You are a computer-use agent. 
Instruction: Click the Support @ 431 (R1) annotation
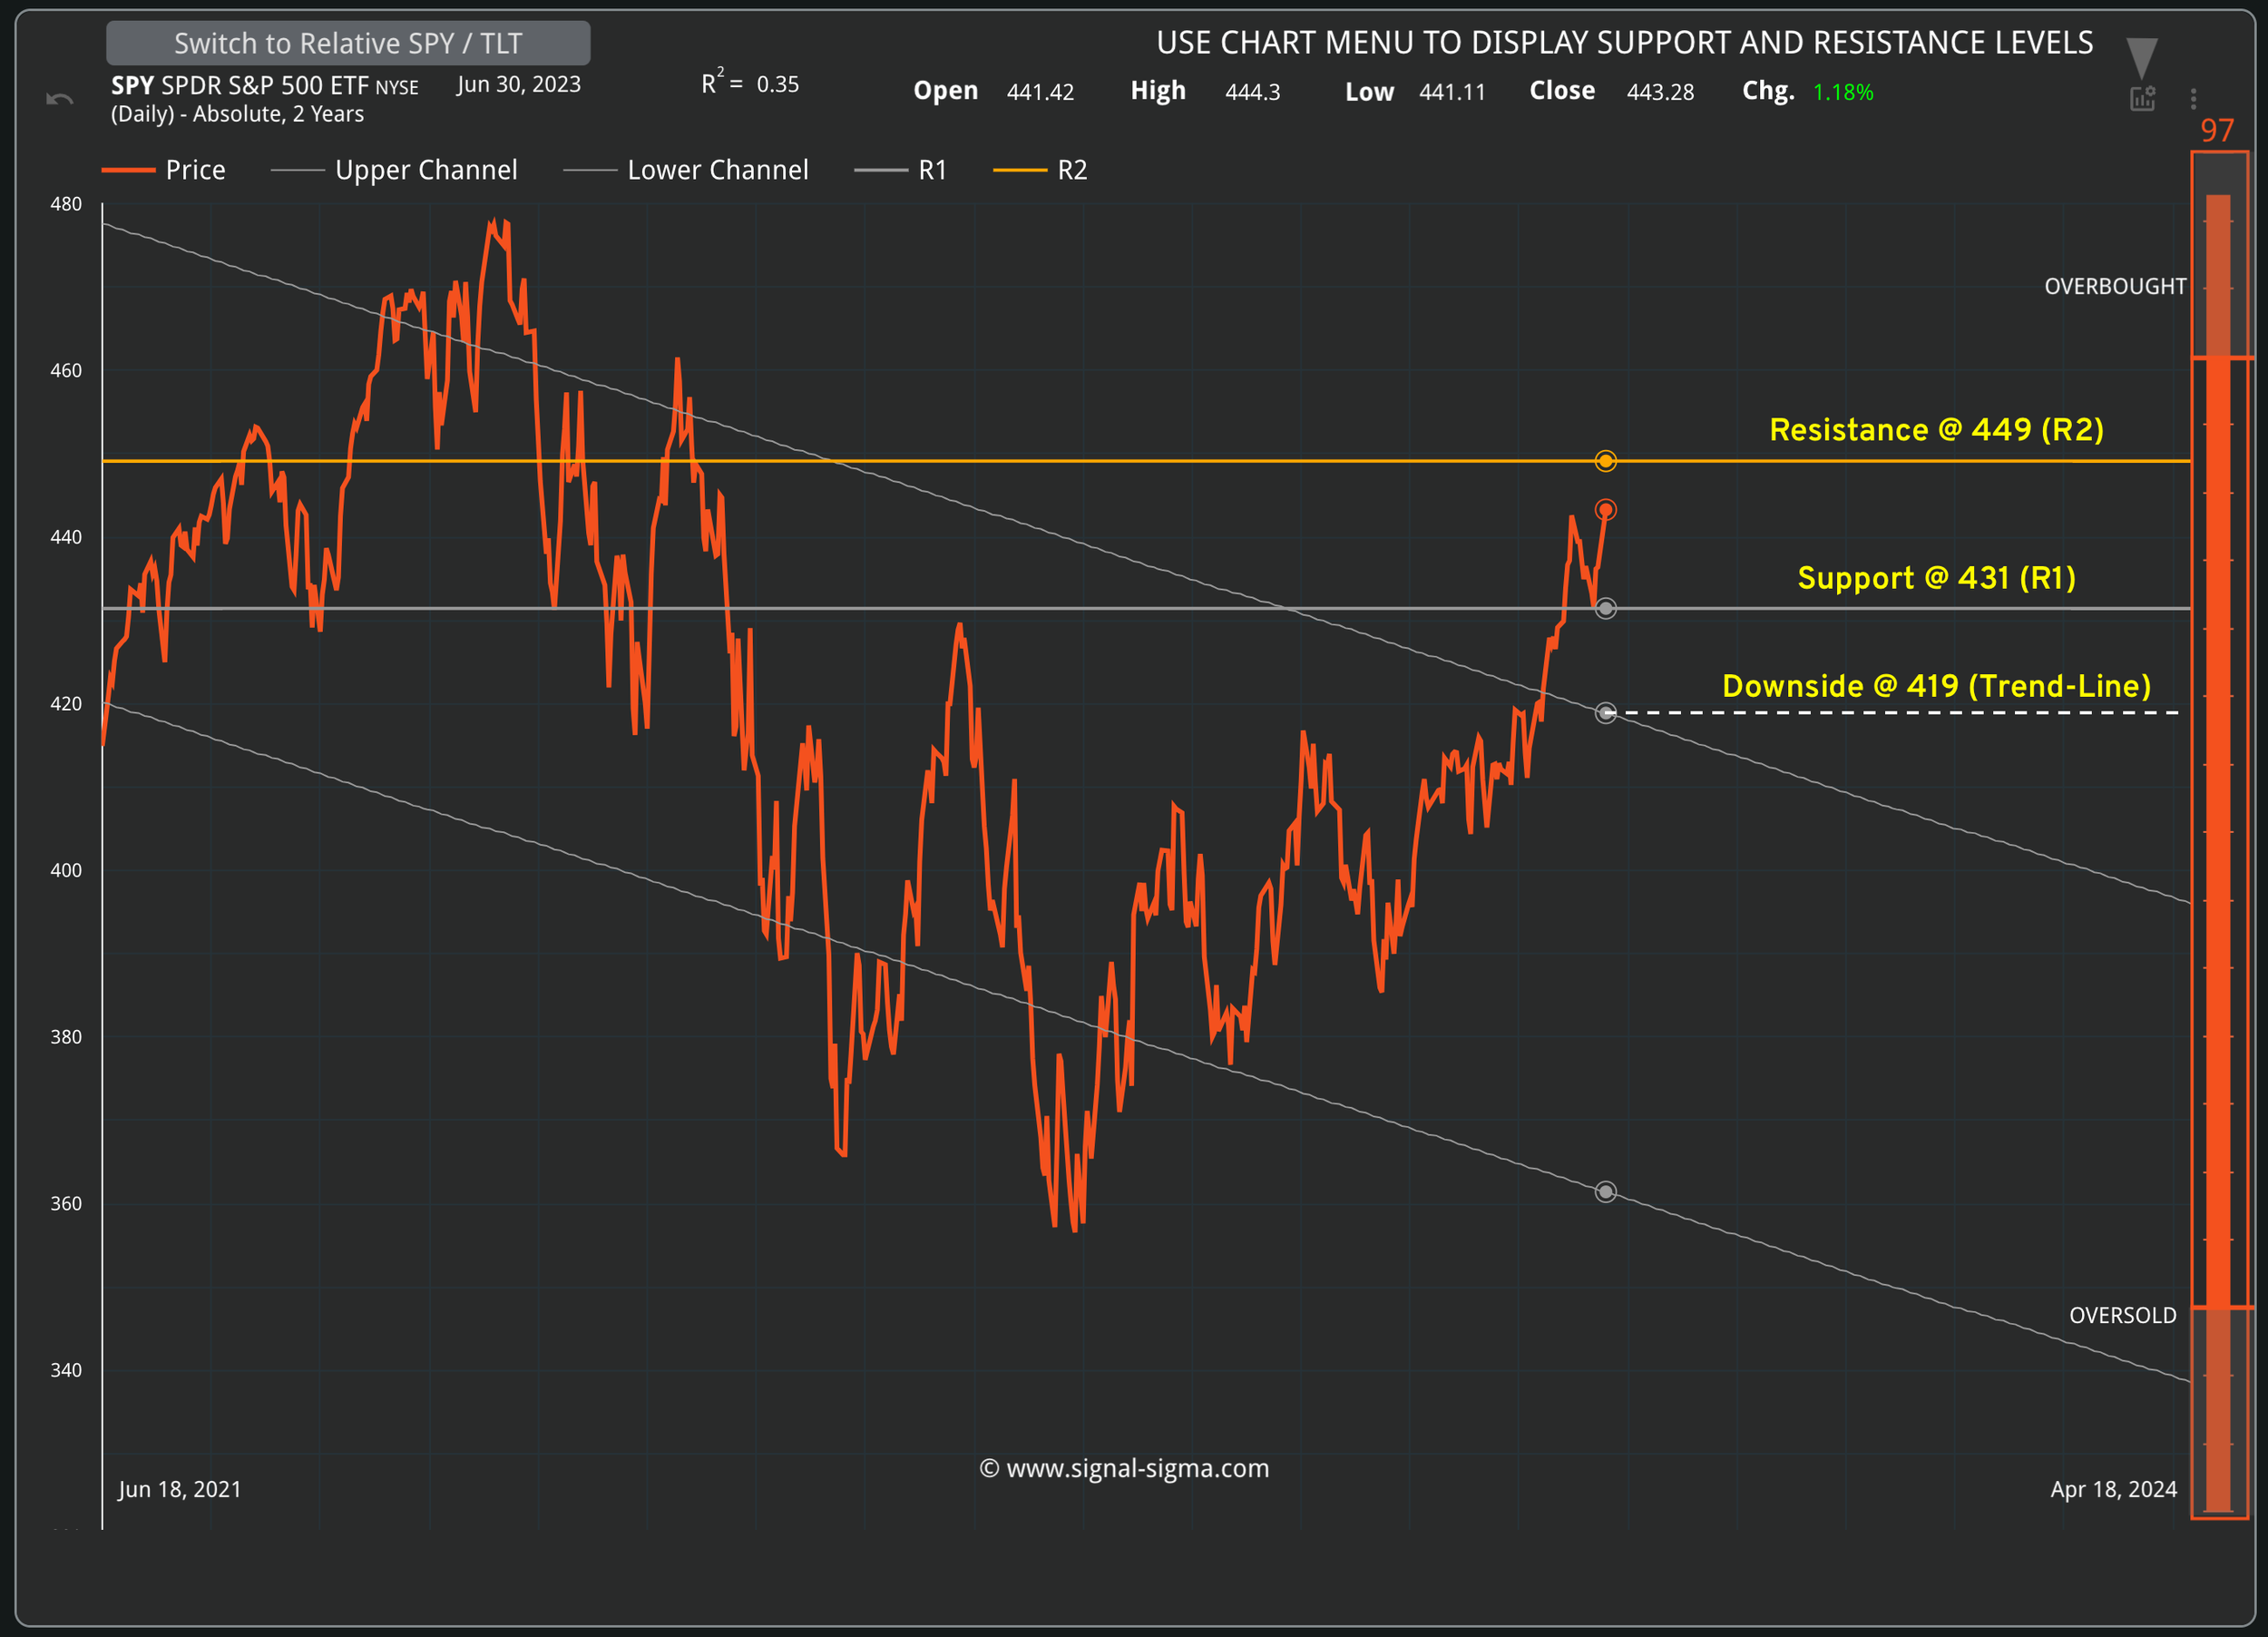1936,578
